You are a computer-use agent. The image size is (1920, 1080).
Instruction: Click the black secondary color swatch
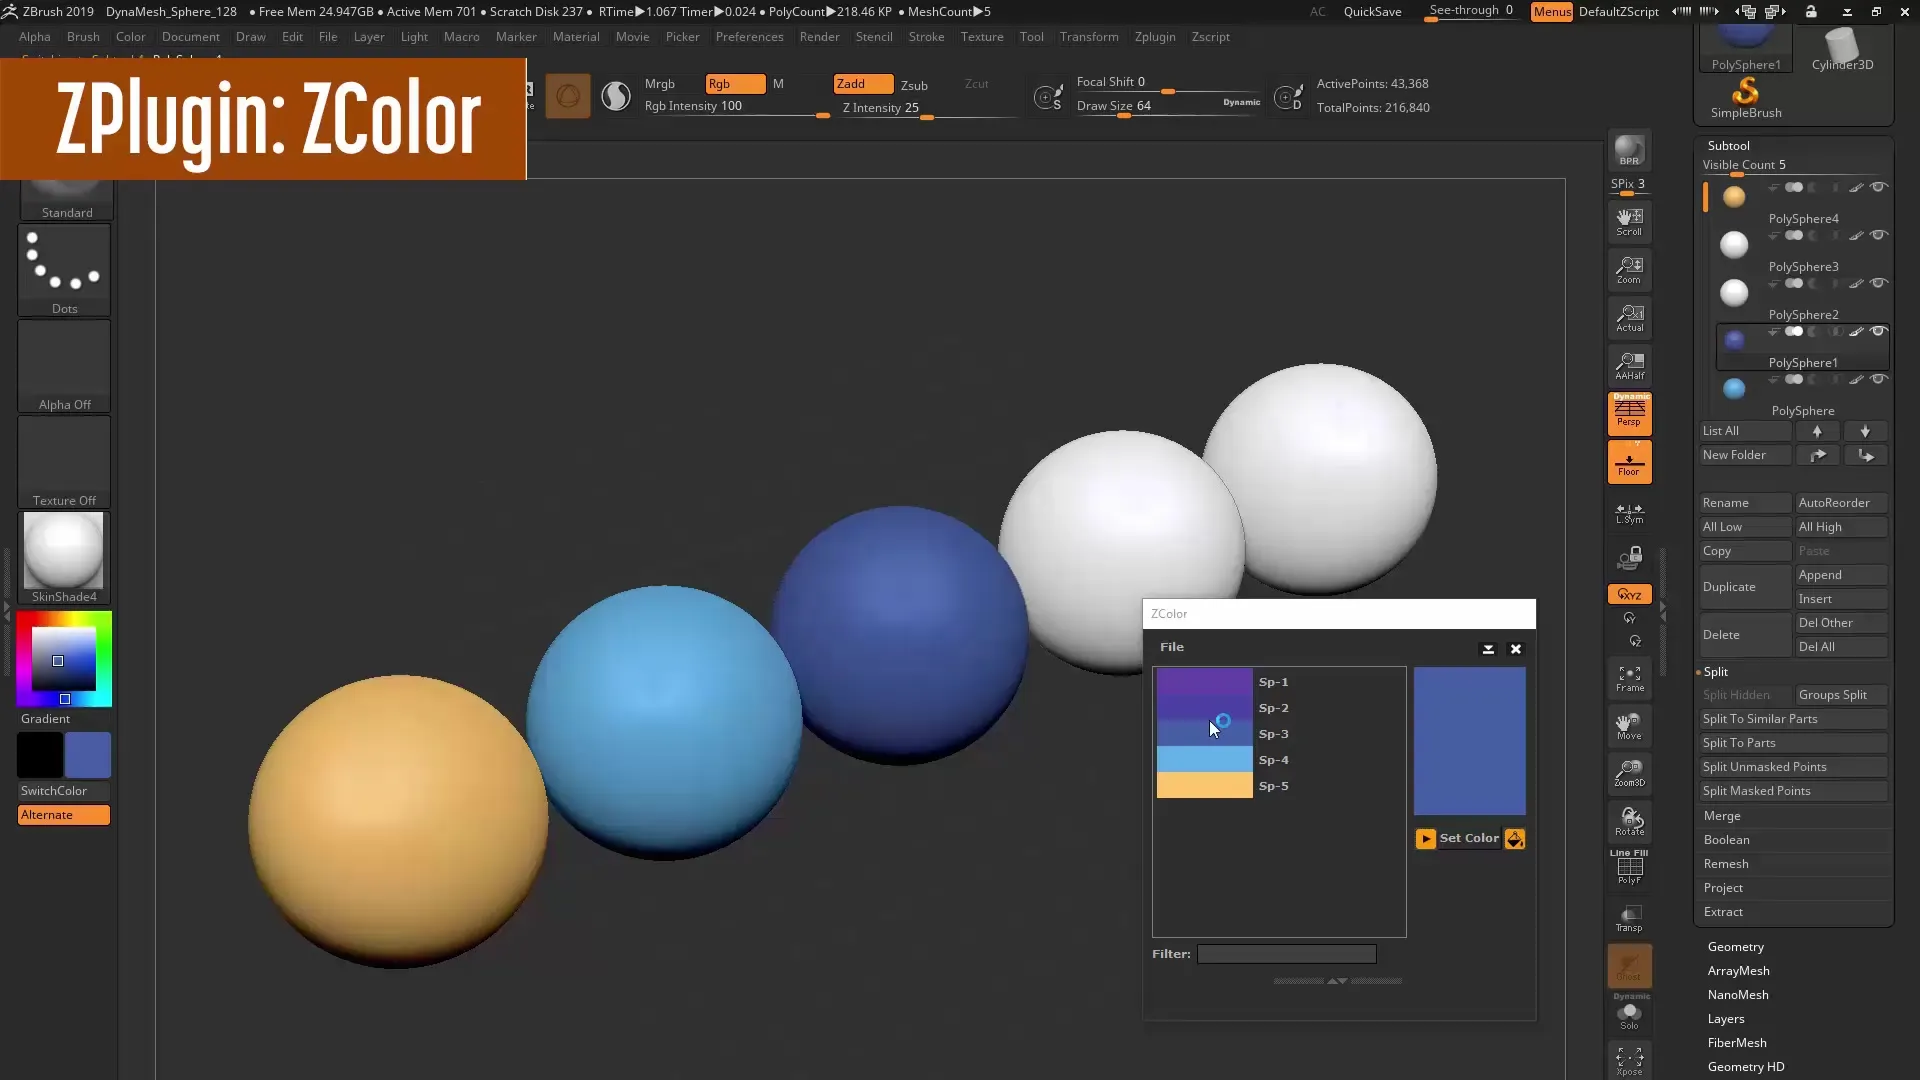[x=40, y=755]
